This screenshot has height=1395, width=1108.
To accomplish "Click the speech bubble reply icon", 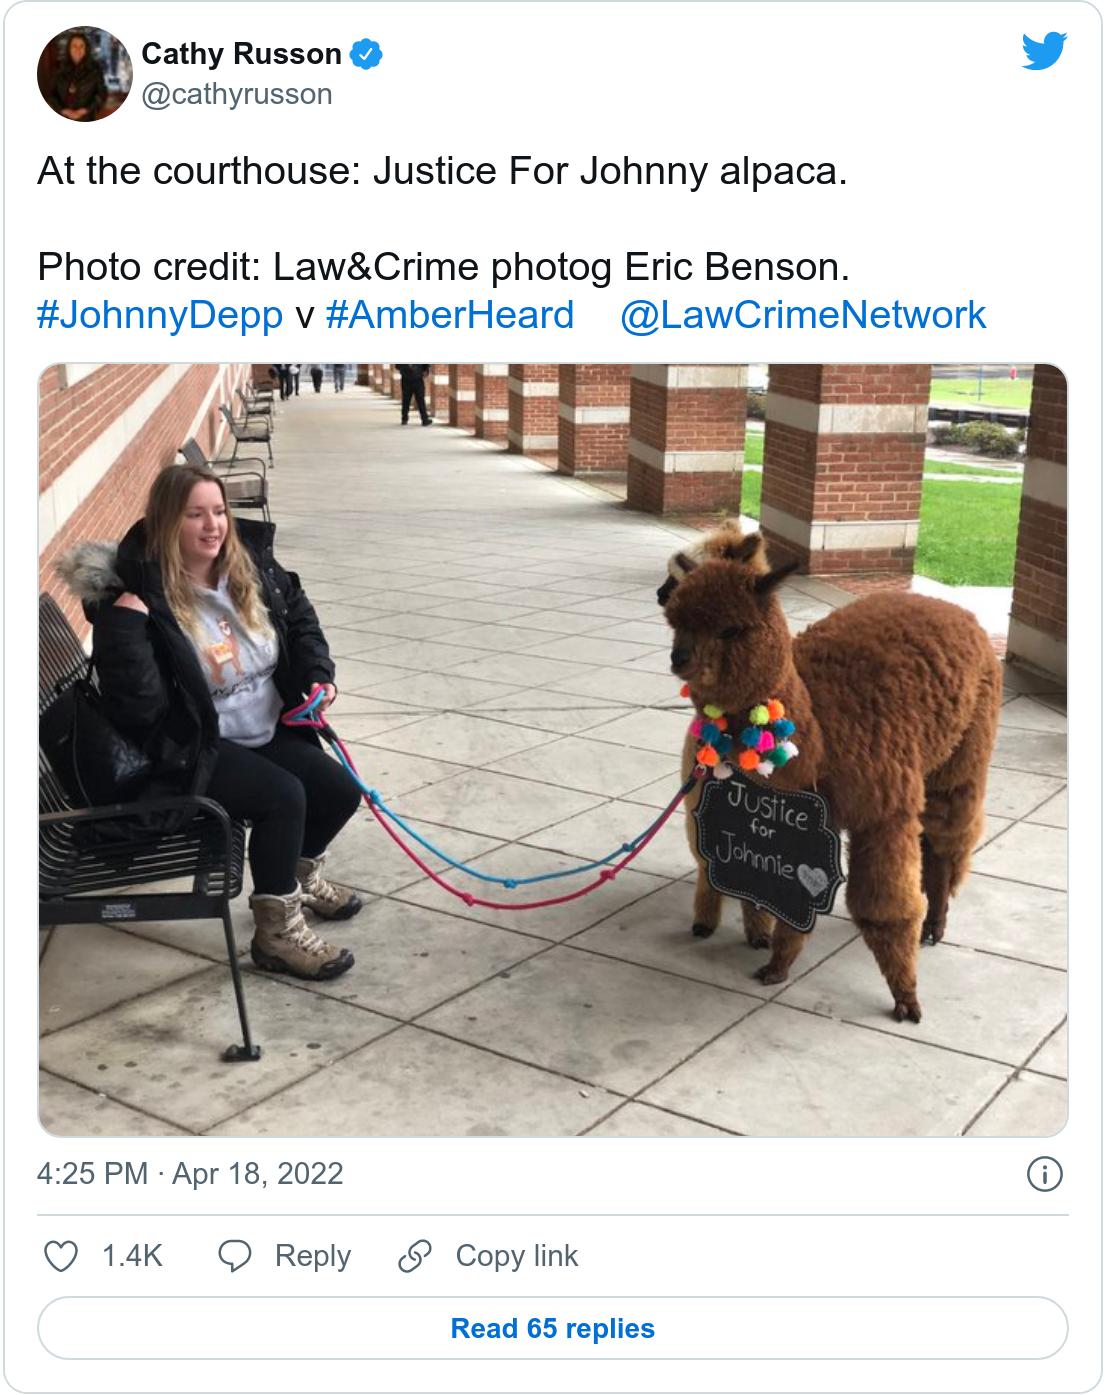I will [x=235, y=1256].
